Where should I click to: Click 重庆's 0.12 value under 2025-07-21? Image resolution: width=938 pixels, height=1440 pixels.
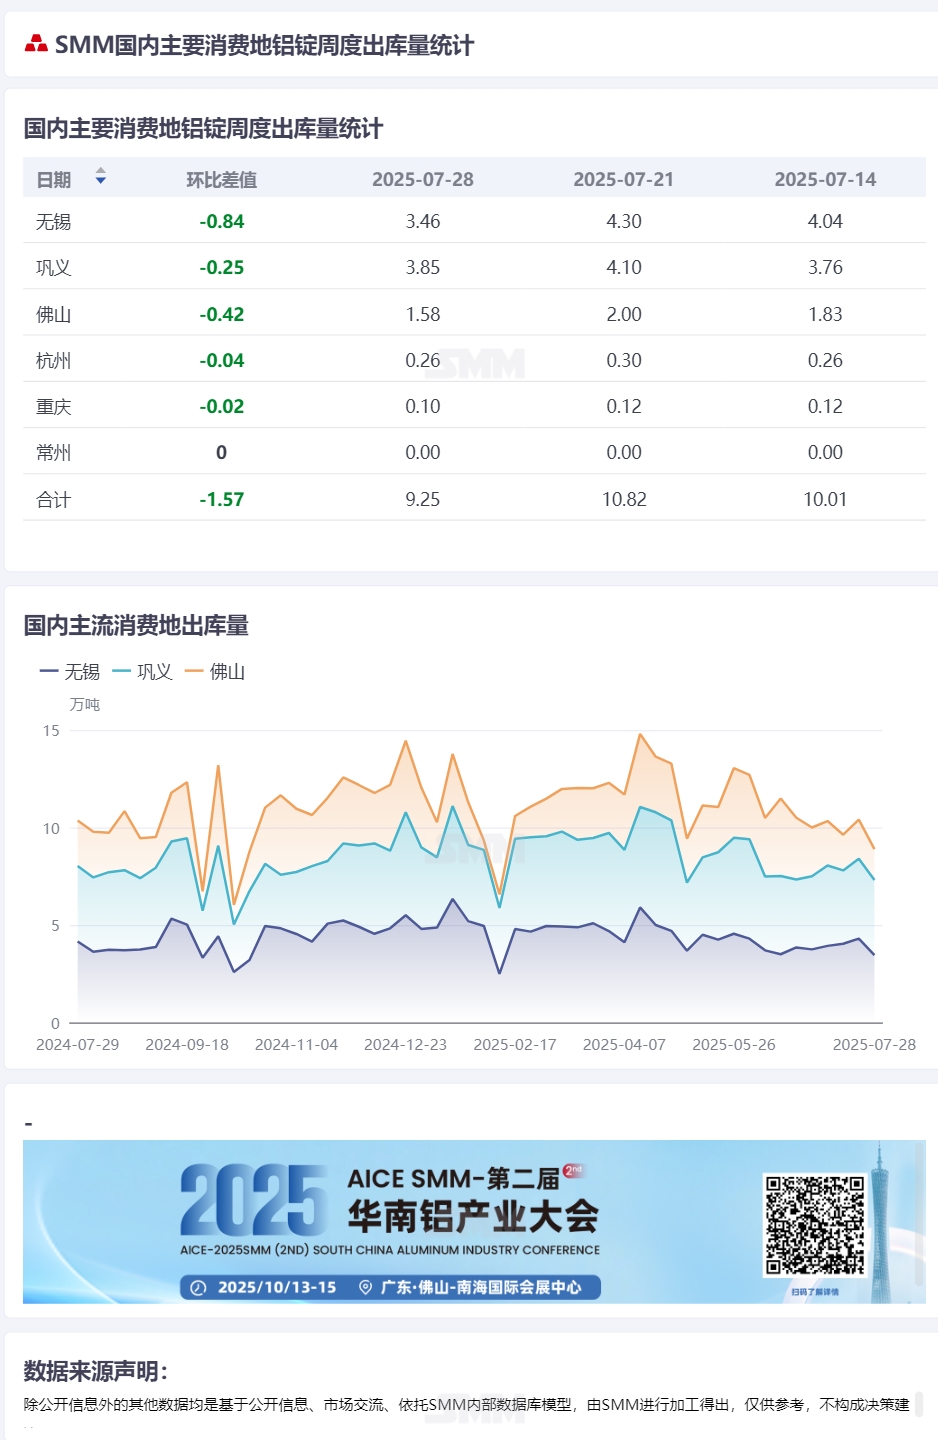click(624, 407)
